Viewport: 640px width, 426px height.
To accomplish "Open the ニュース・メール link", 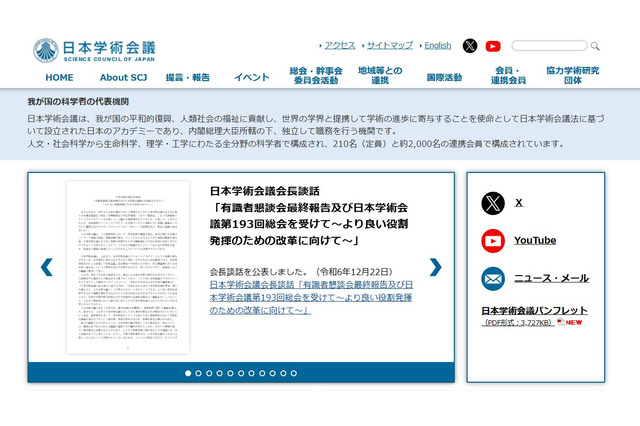I will 551,278.
